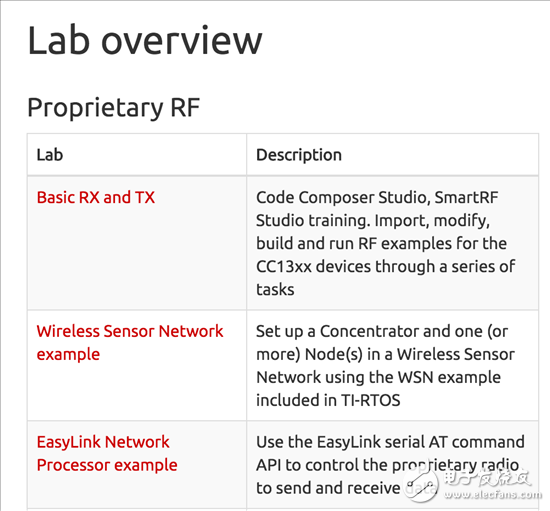The width and height of the screenshot is (550, 511).
Task: Open the EasyLink Network Processor example link
Action: click(107, 453)
